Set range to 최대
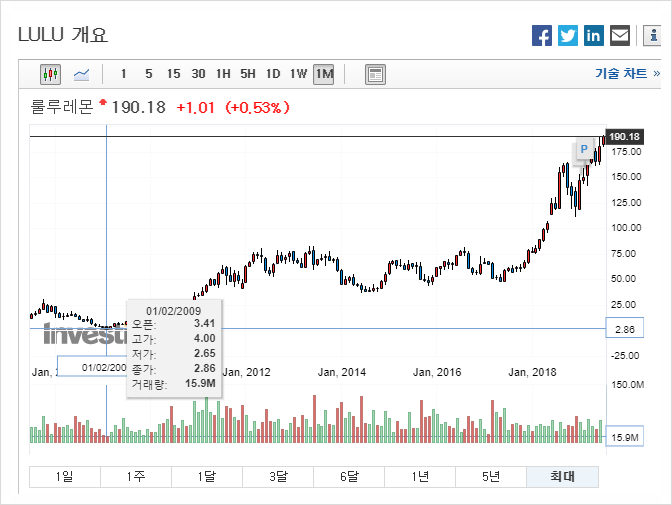This screenshot has width=672, height=505. click(x=562, y=477)
